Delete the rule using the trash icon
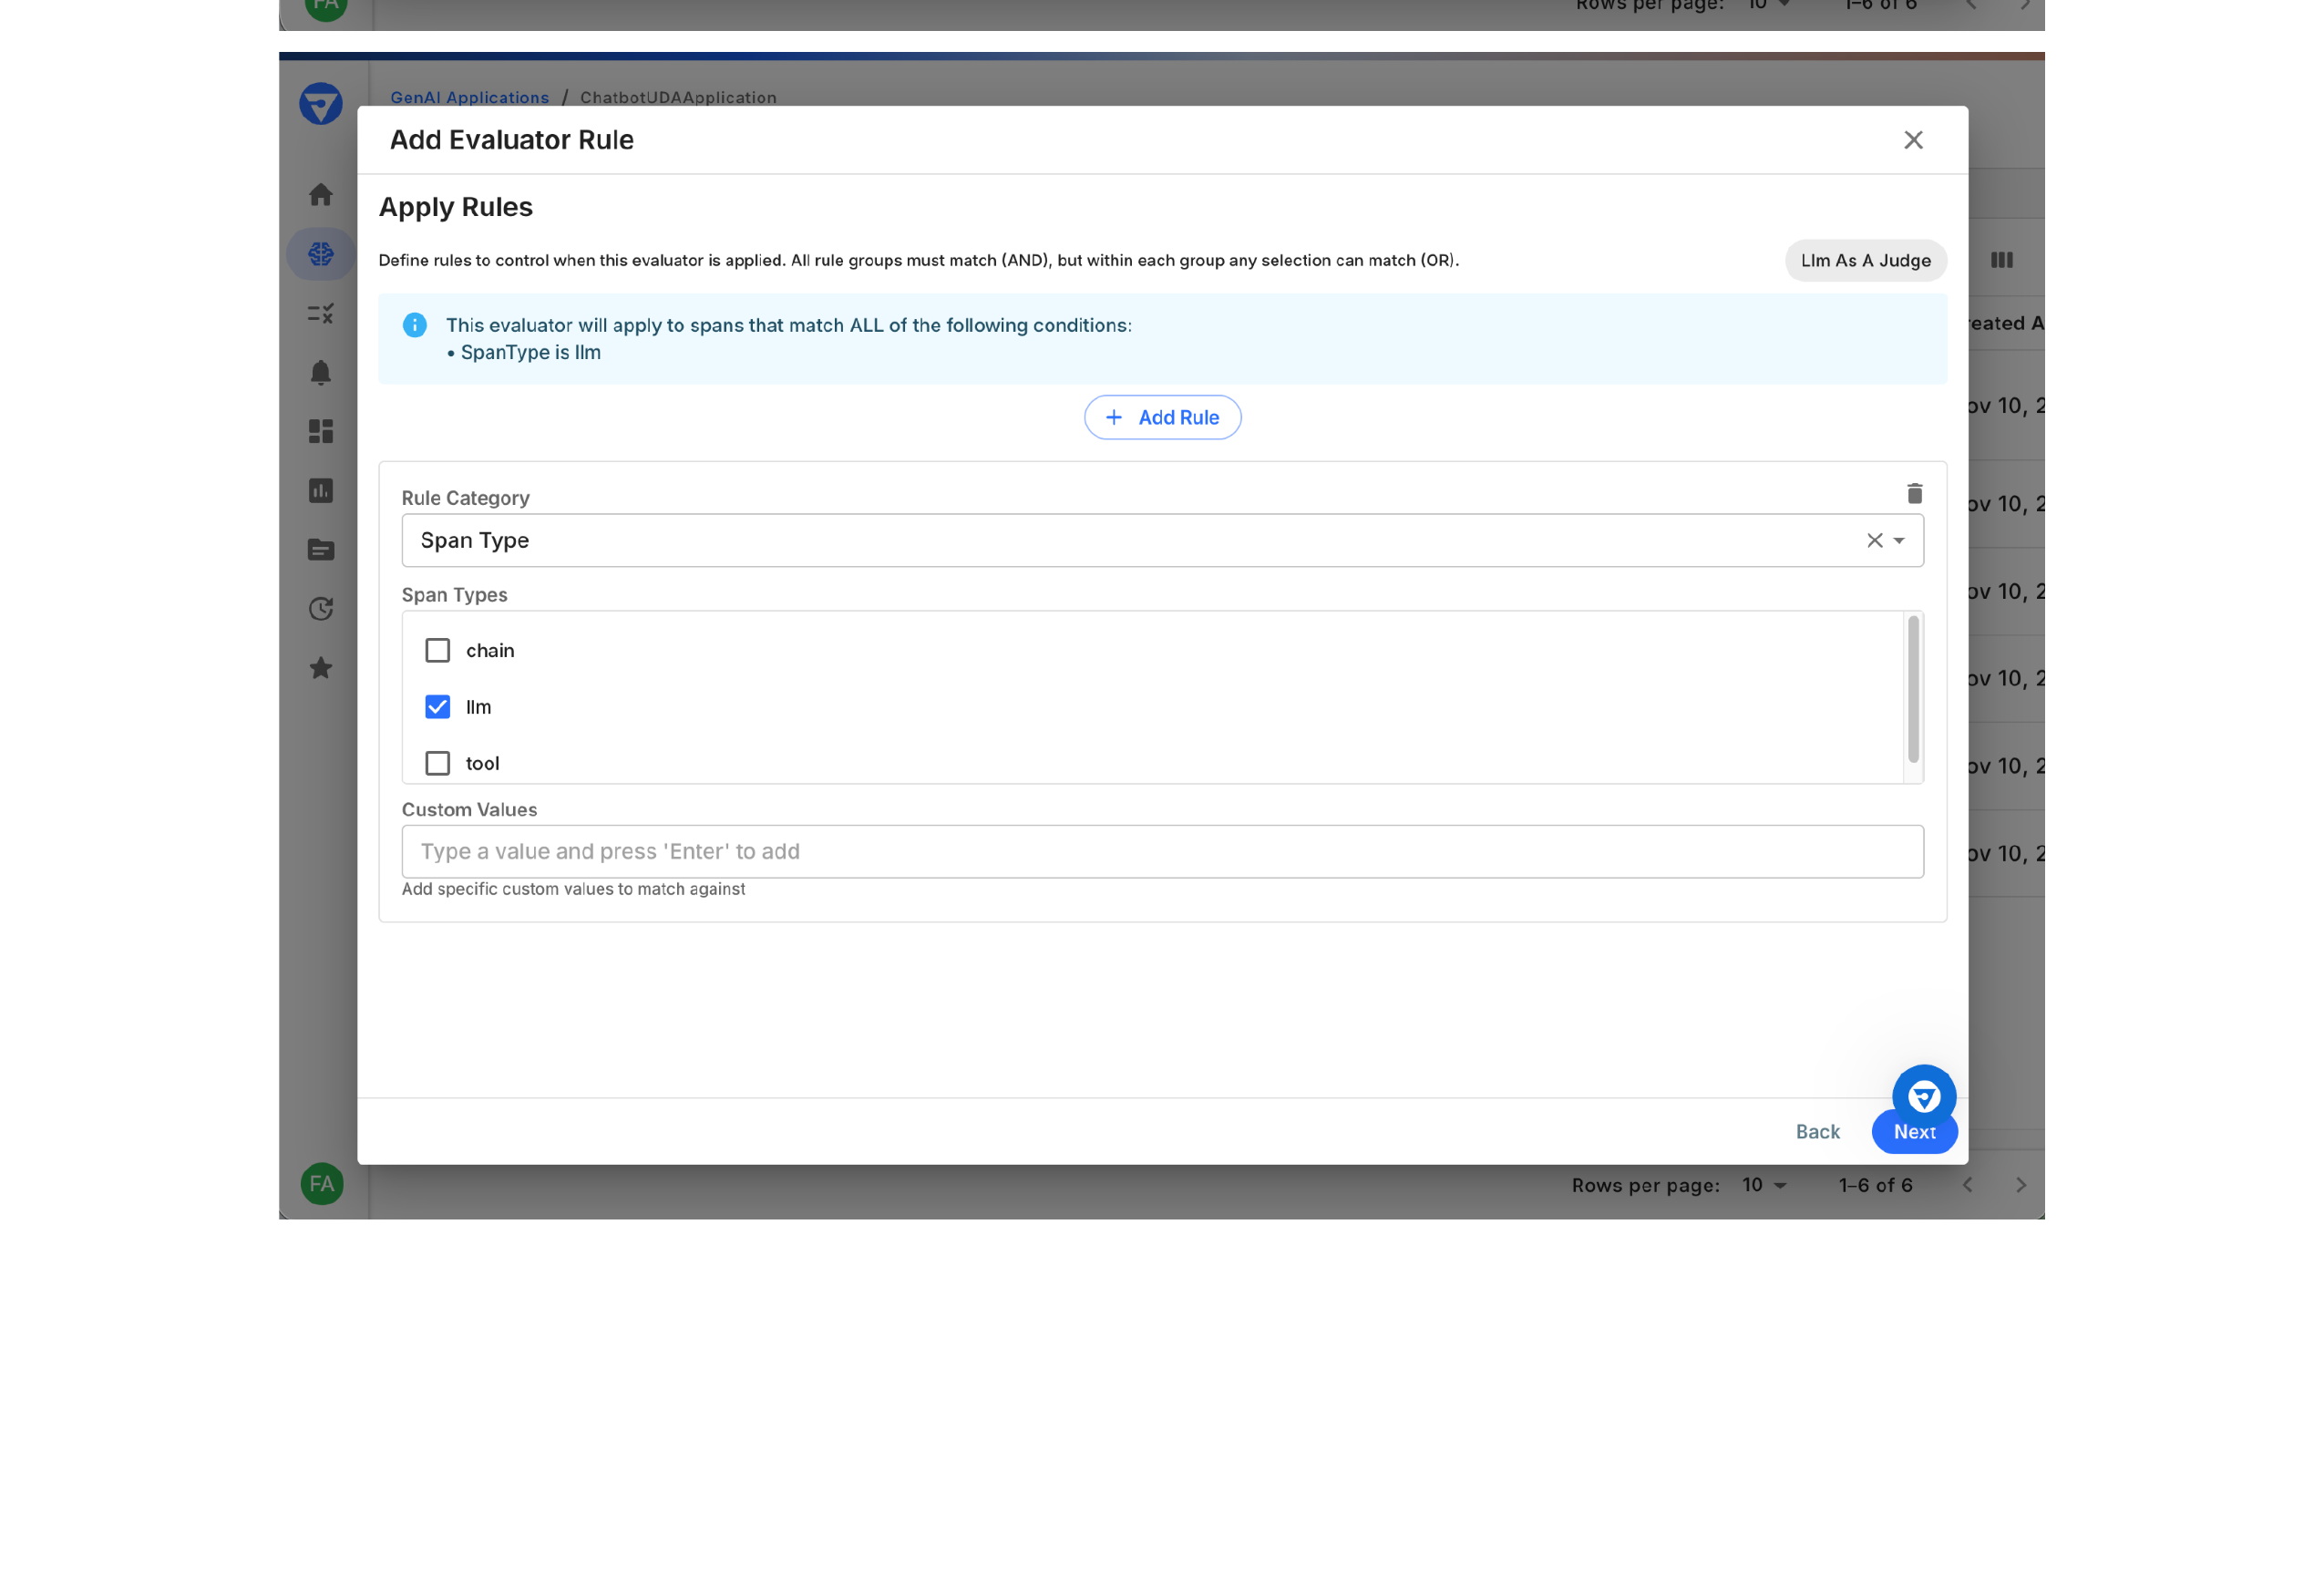This screenshot has width=2324, height=1595. point(1914,493)
